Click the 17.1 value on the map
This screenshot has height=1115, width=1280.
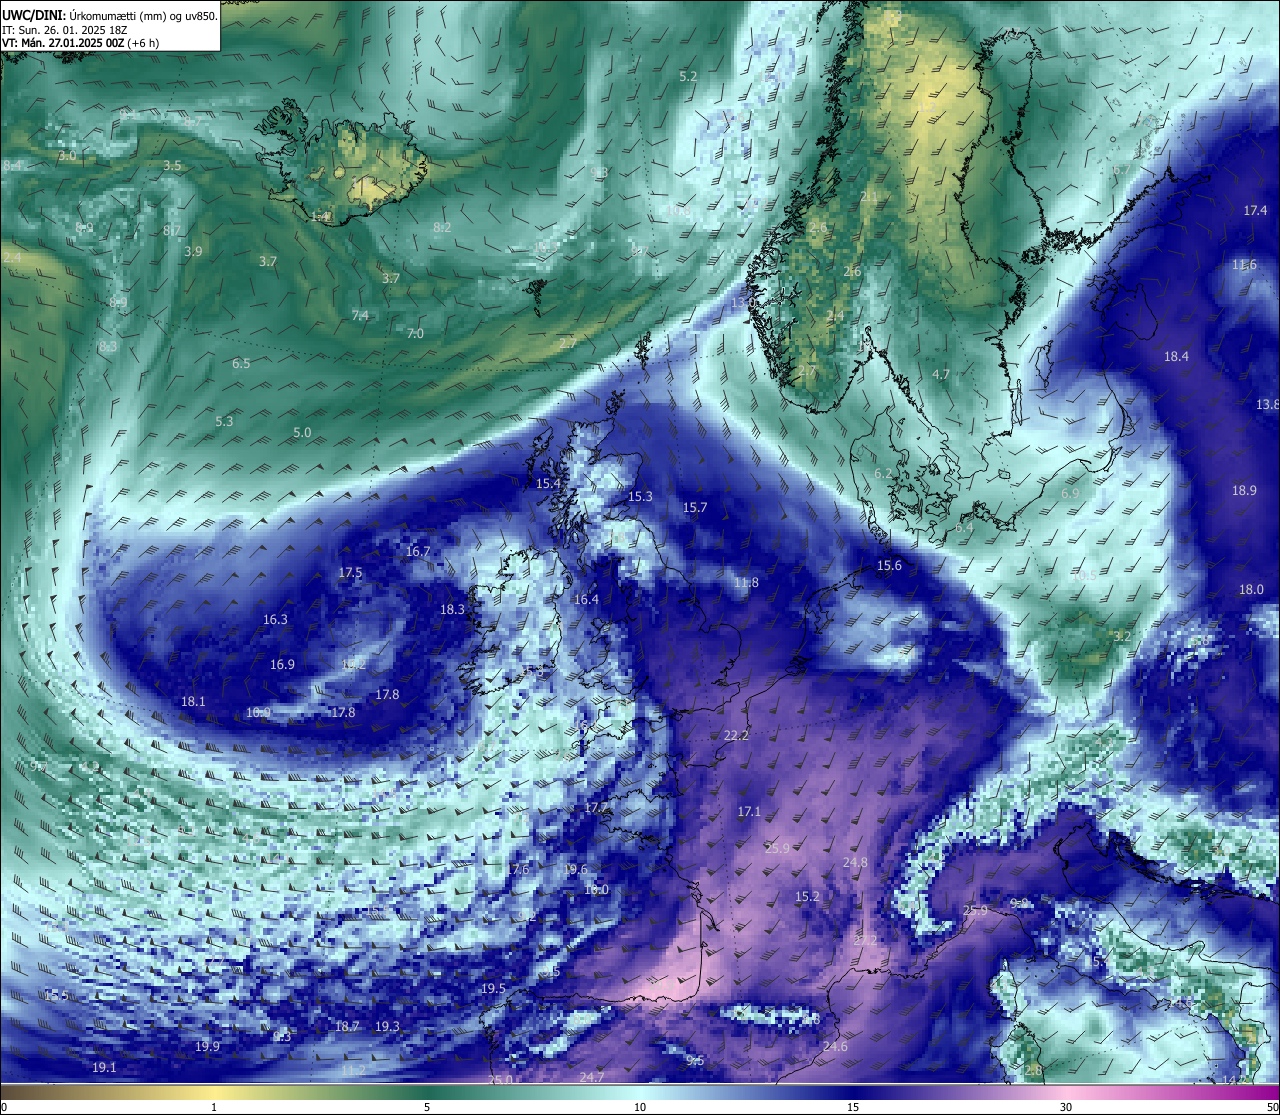[749, 811]
